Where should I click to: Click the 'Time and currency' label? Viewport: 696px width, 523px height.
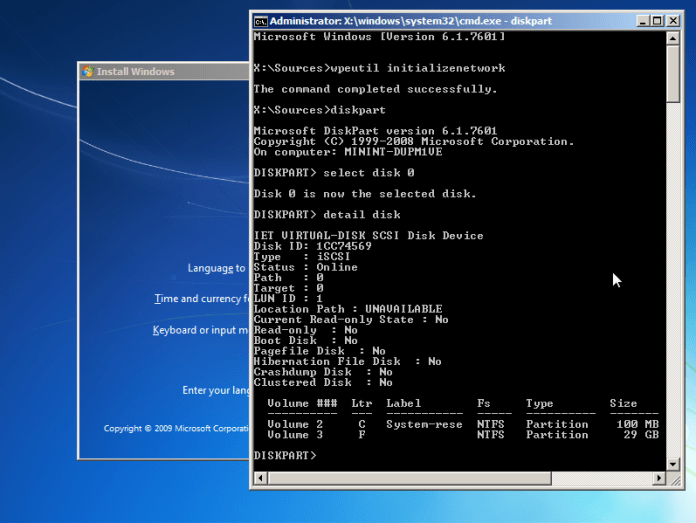(199, 299)
